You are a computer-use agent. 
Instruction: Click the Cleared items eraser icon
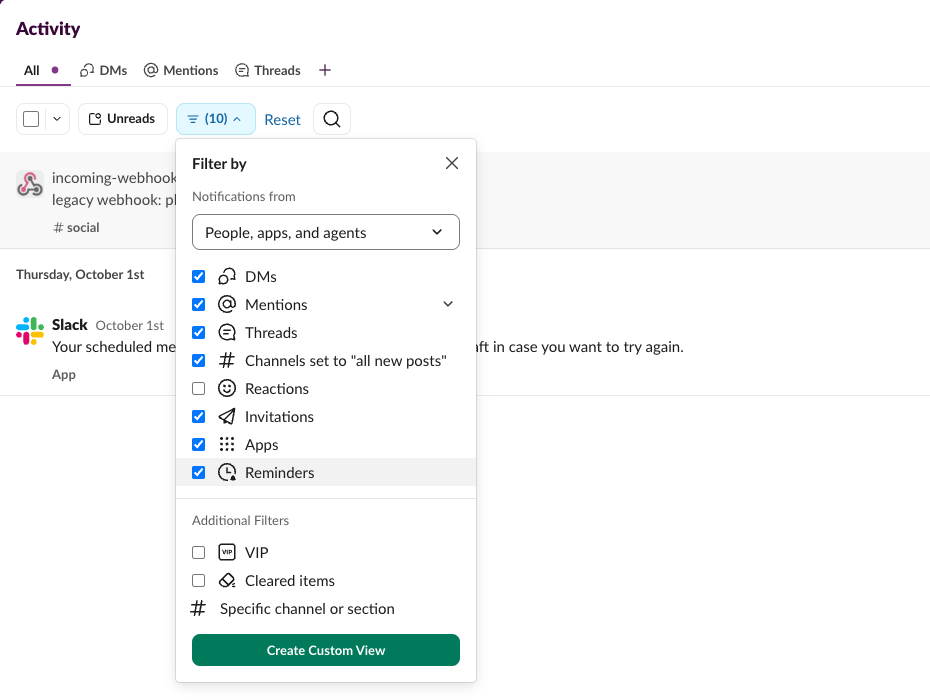[x=227, y=580]
